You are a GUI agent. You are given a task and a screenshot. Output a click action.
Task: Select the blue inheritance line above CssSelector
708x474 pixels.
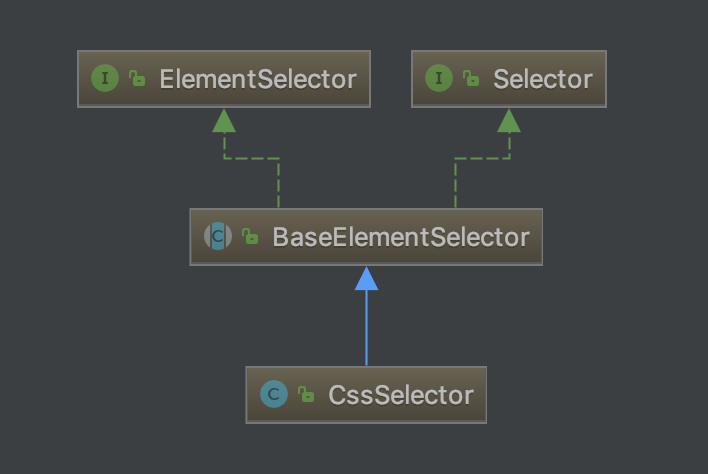[x=366, y=330]
